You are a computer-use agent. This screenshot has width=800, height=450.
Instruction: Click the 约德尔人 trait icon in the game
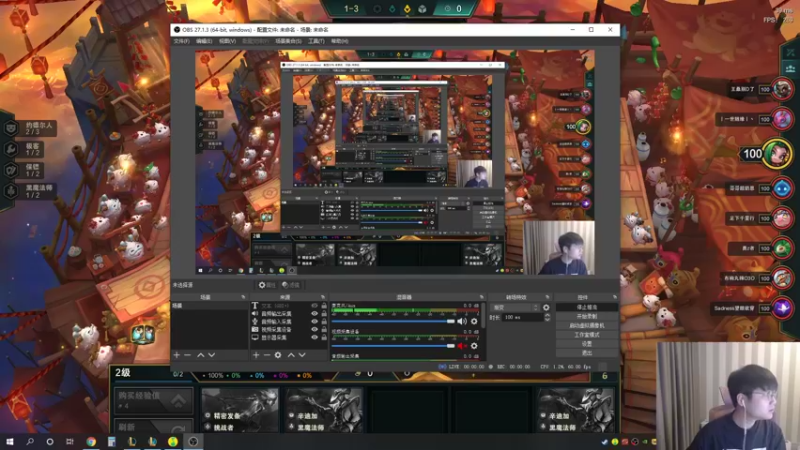tap(11, 128)
